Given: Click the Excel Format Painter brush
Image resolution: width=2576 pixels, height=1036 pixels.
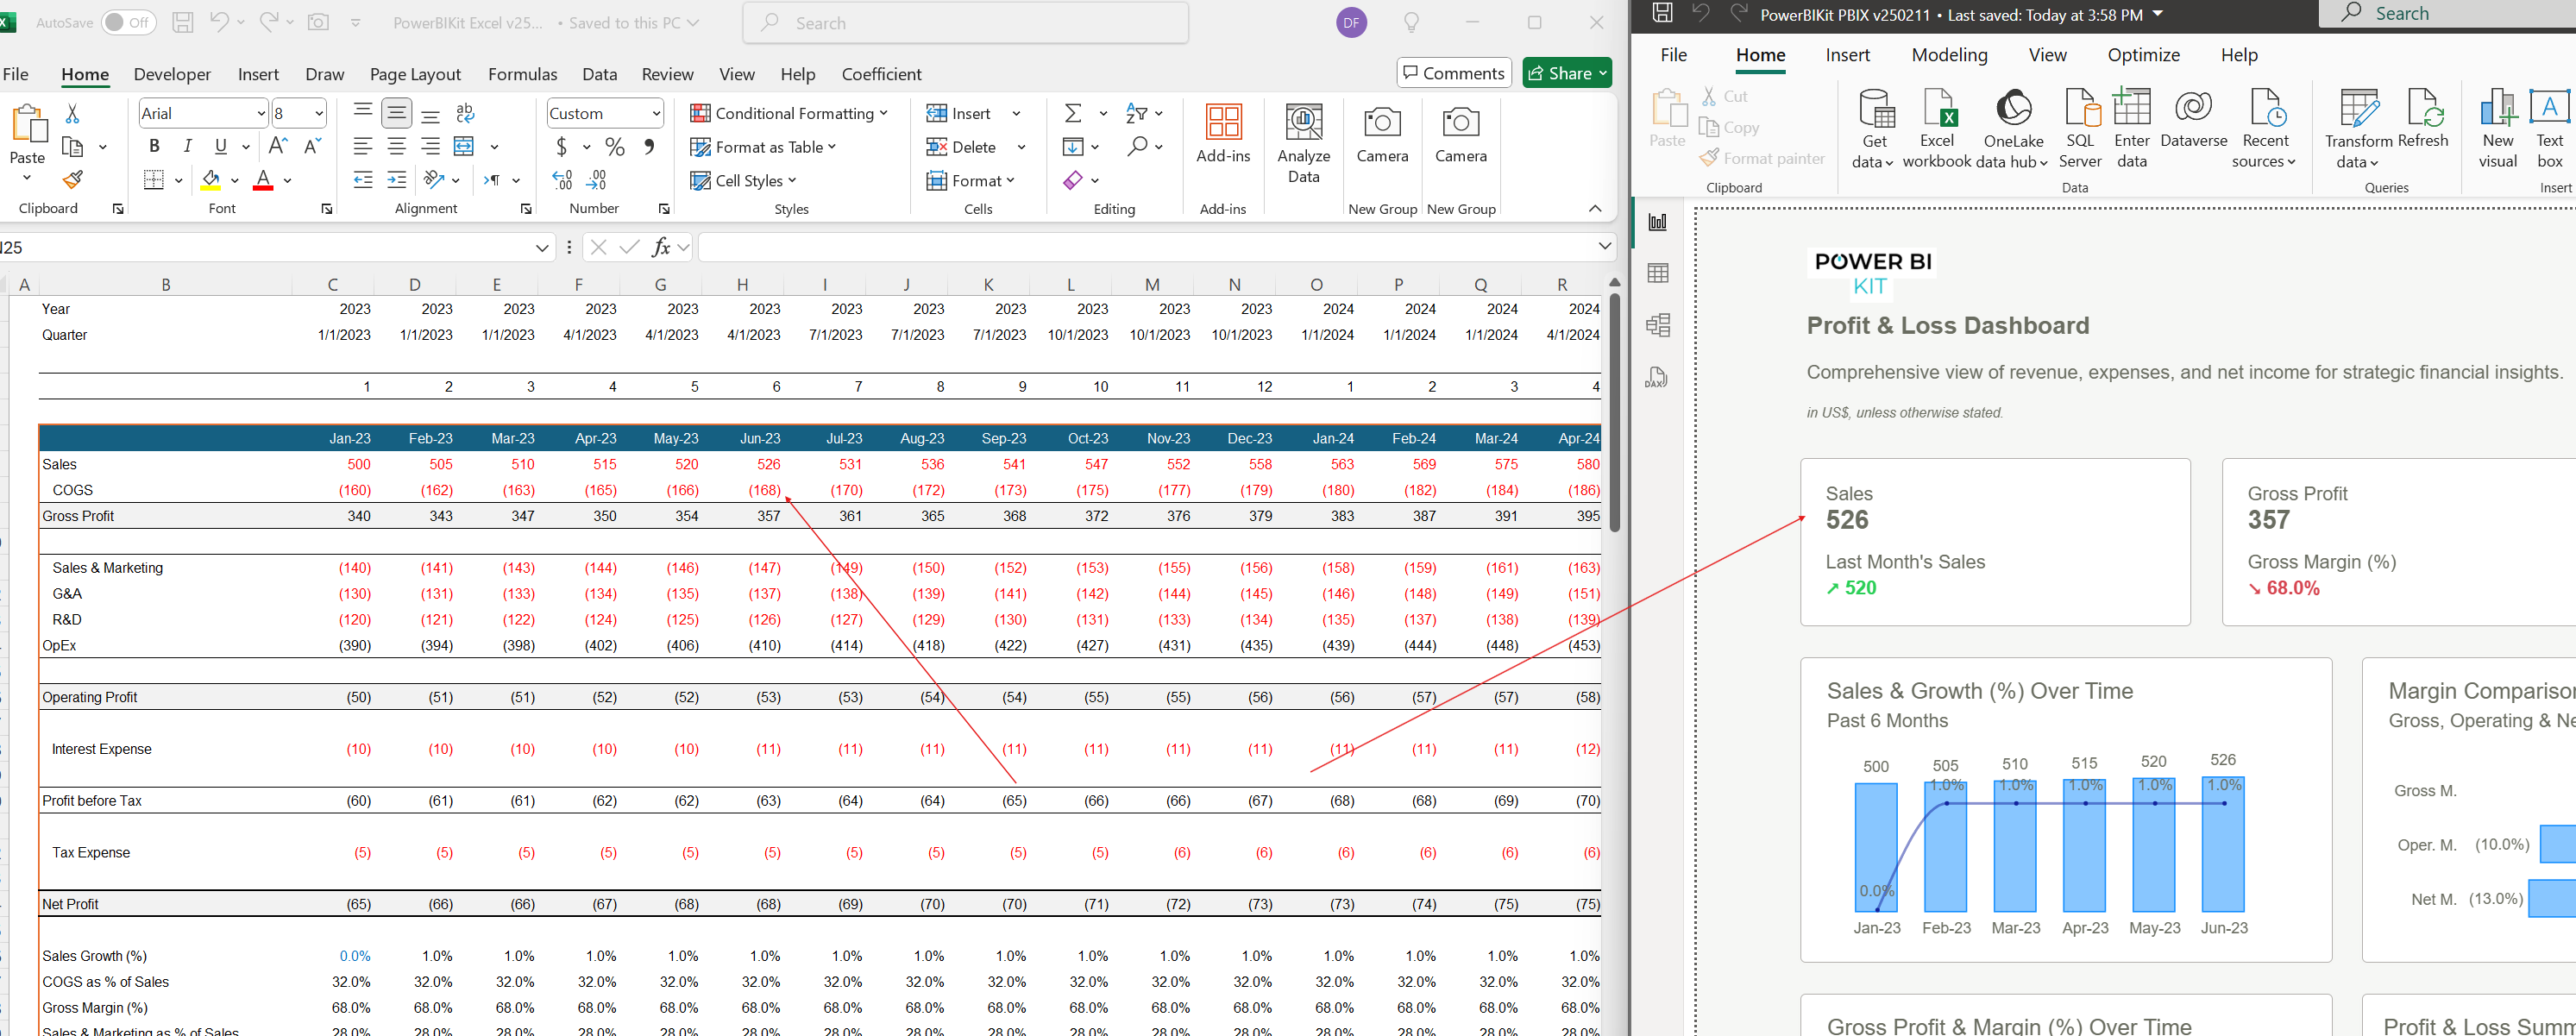Looking at the screenshot, I should pyautogui.click(x=72, y=180).
